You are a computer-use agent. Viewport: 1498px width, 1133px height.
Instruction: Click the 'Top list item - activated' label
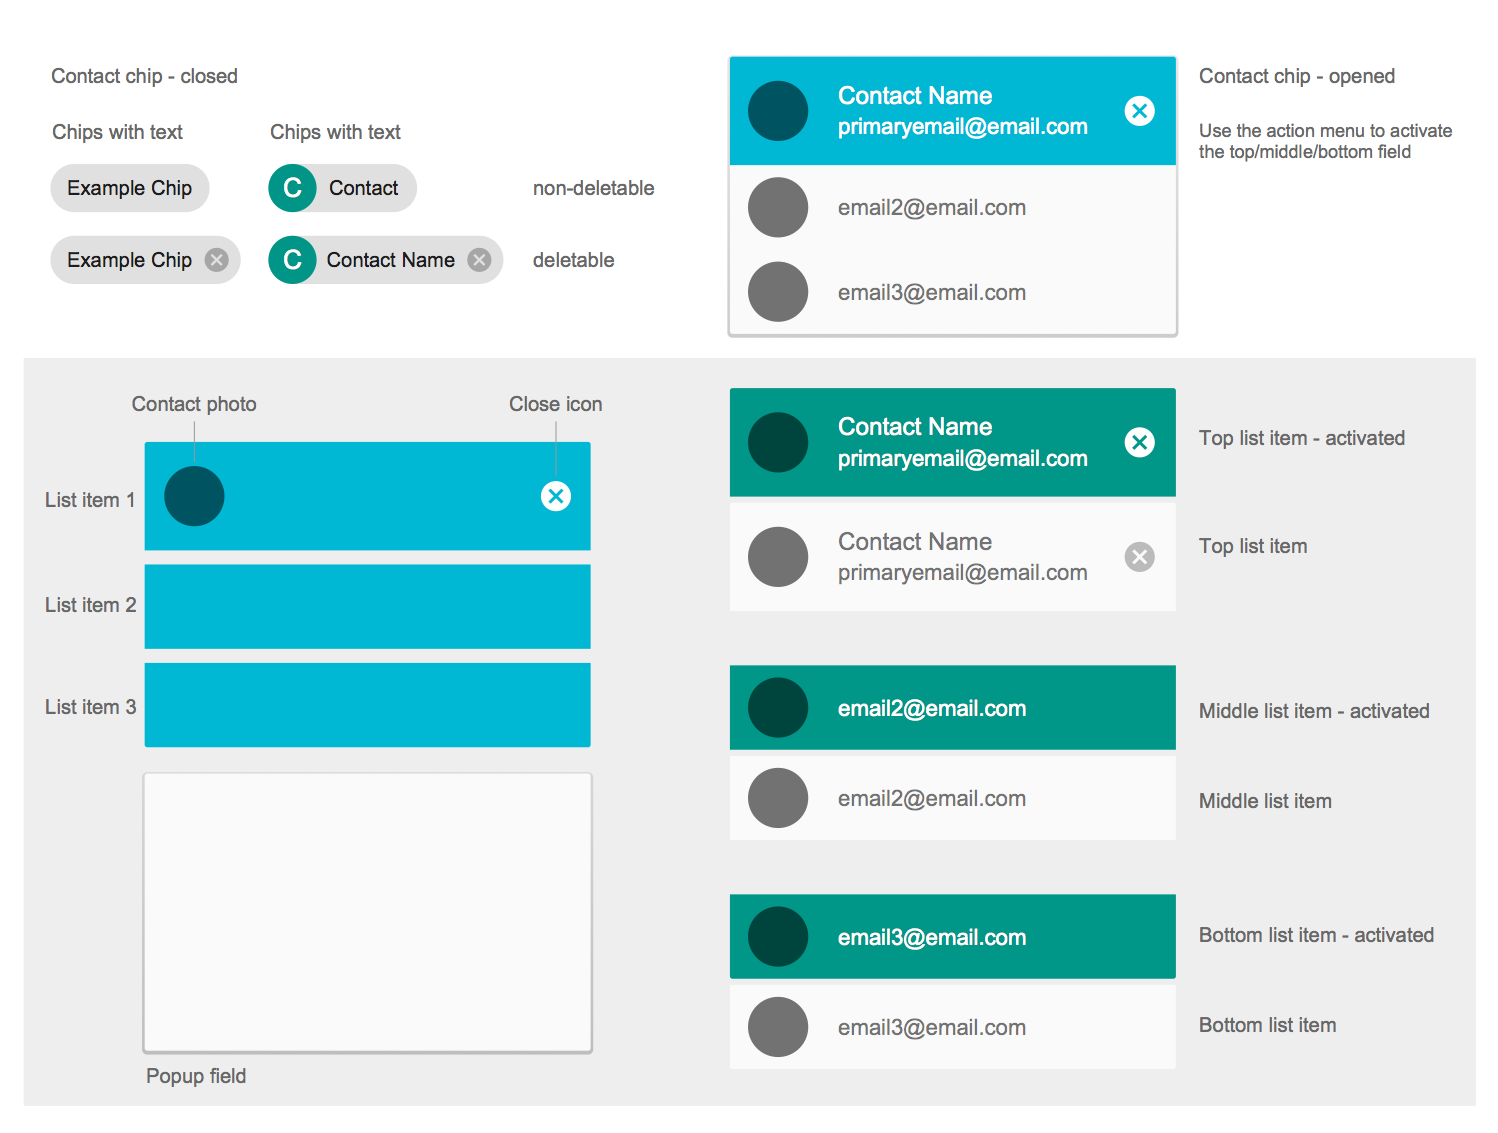[x=1302, y=438]
